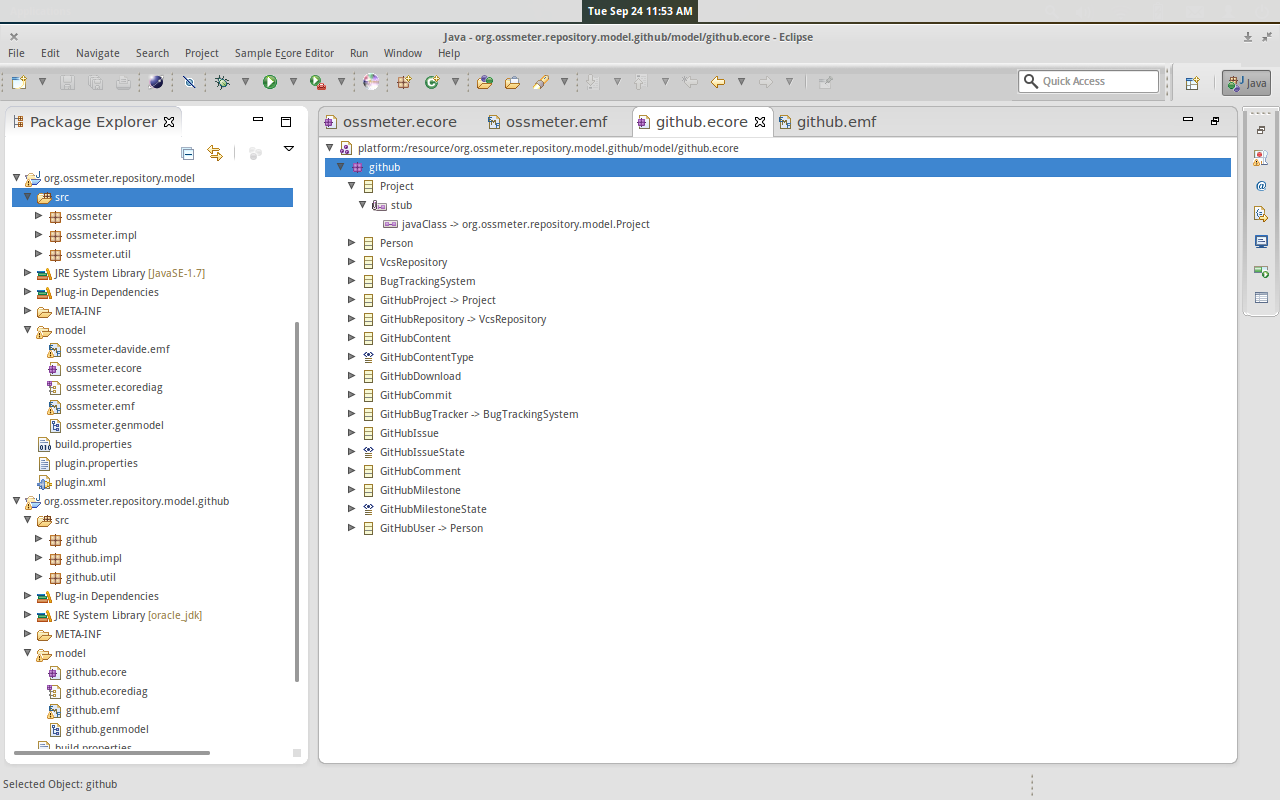
Task: Maximize the Package Explorer view
Action: pos(286,122)
